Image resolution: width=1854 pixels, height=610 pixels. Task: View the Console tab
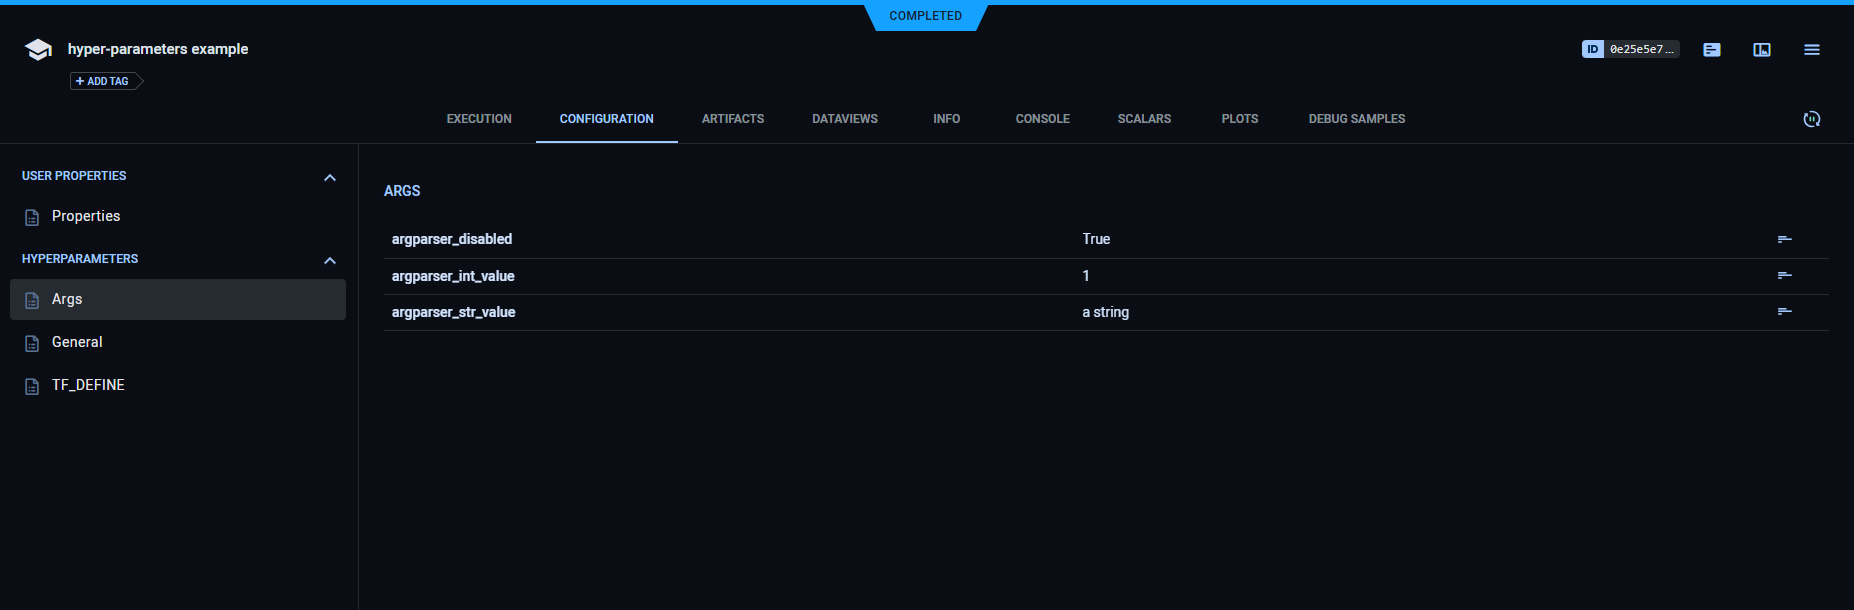[1042, 119]
